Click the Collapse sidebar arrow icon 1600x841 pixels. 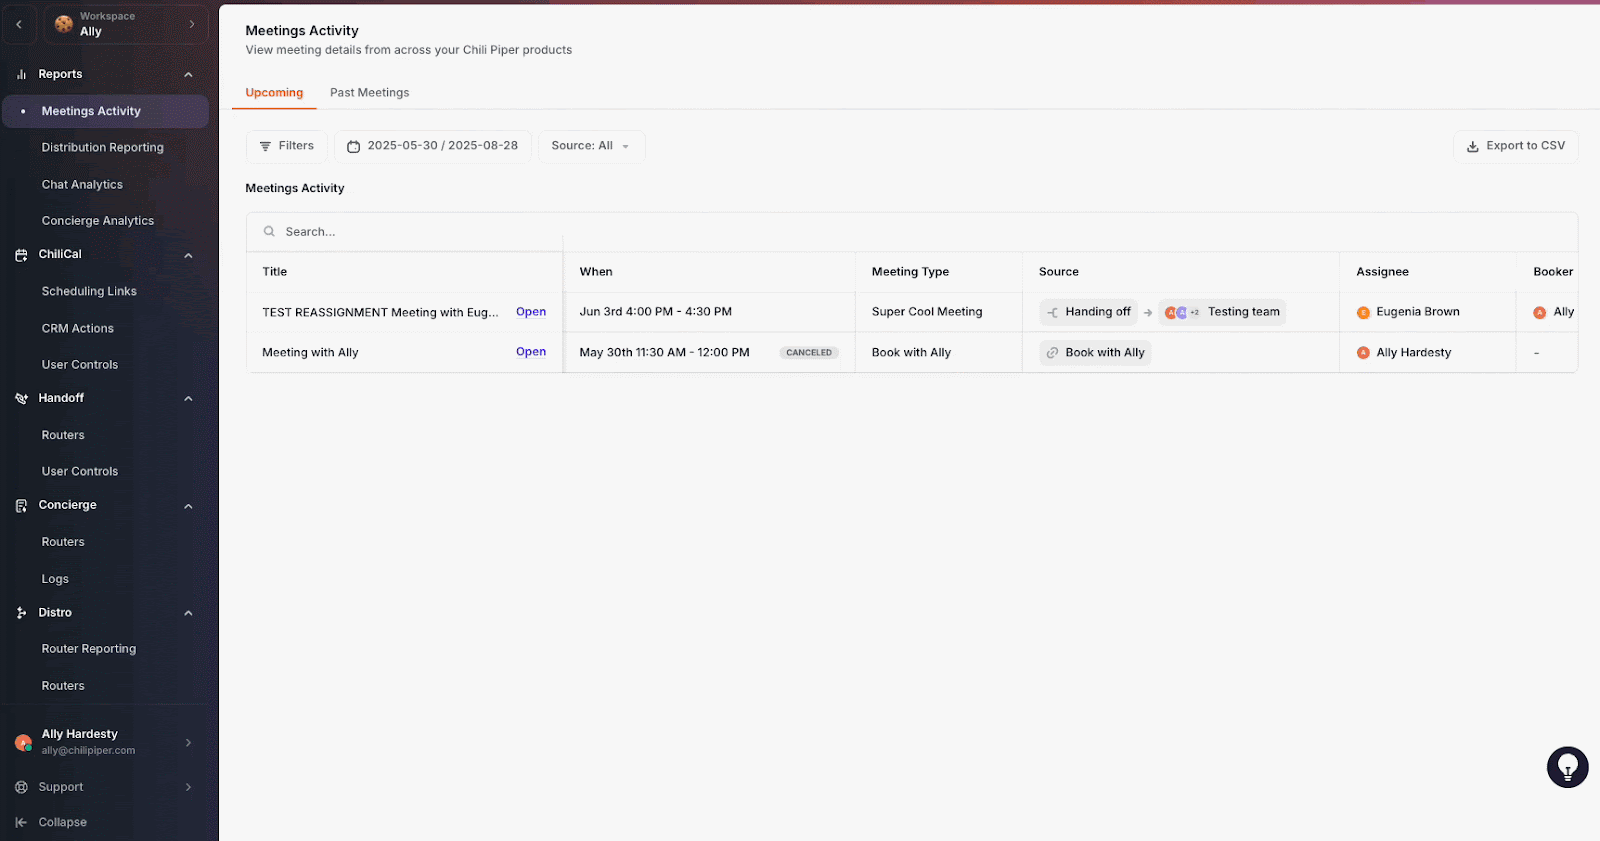(21, 822)
